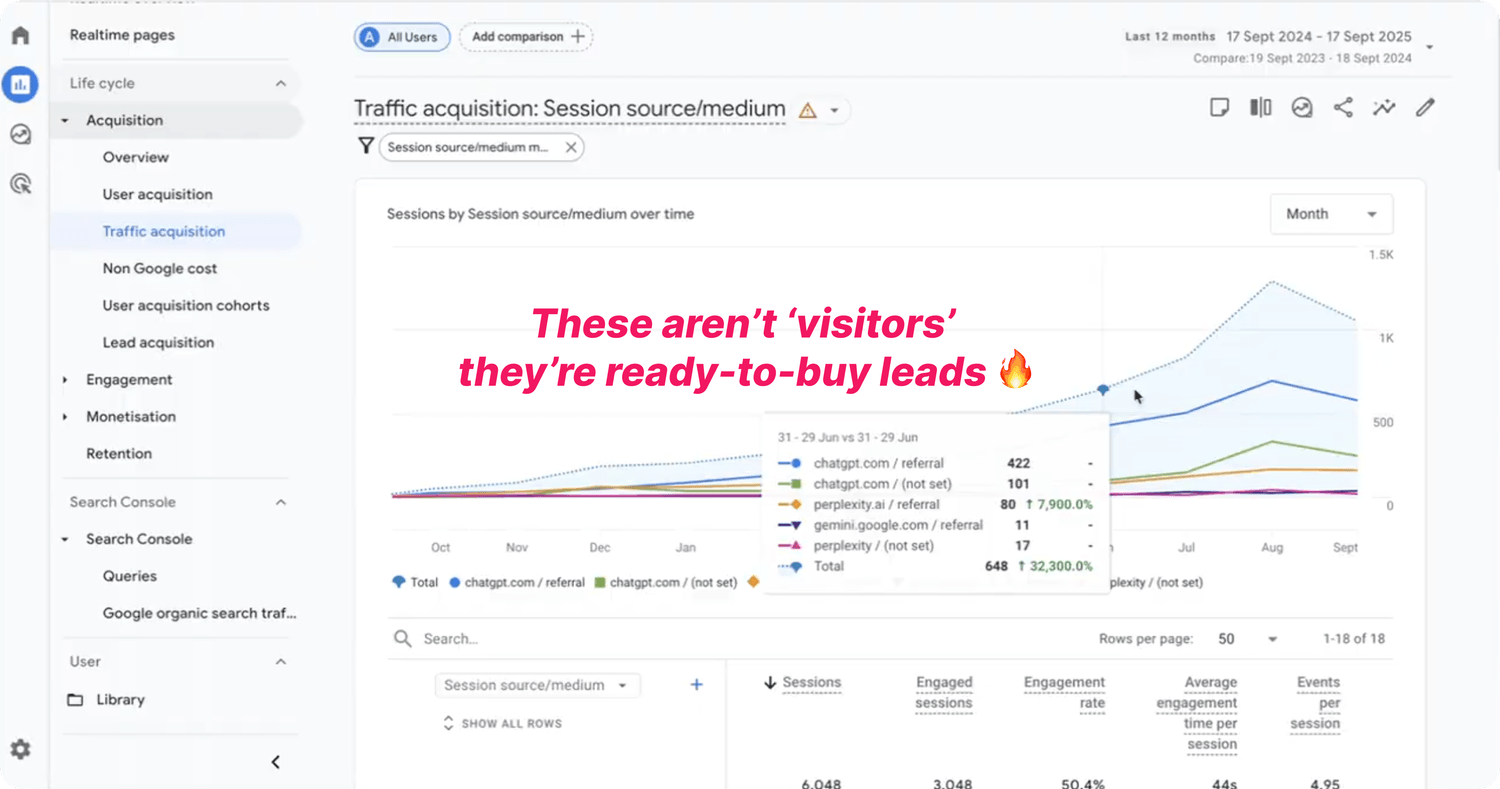The image size is (1500, 789).
Task: Open the Admin settings gear
Action: tap(20, 749)
